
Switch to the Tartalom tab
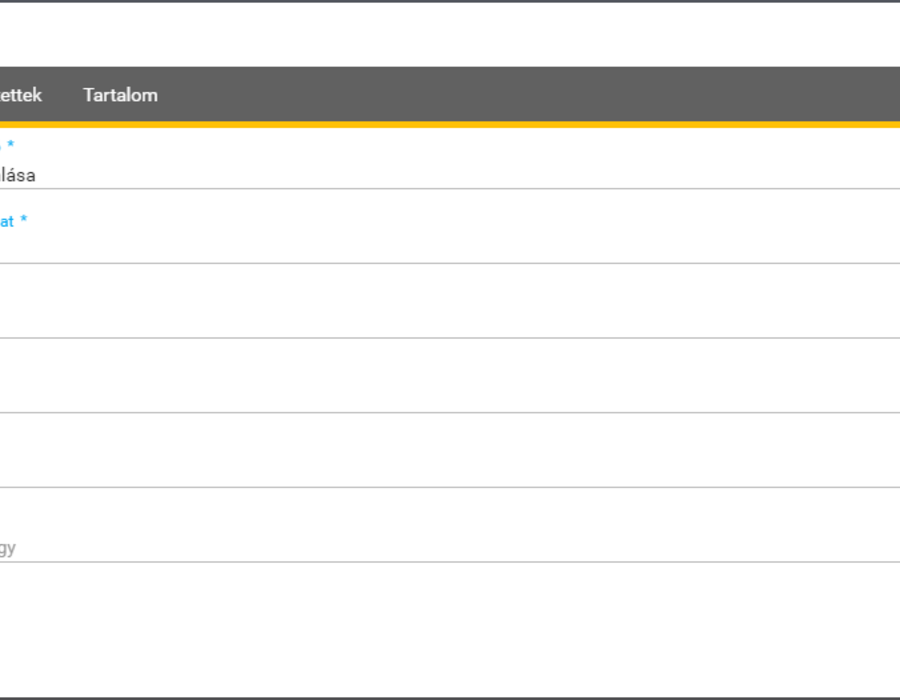[120, 95]
